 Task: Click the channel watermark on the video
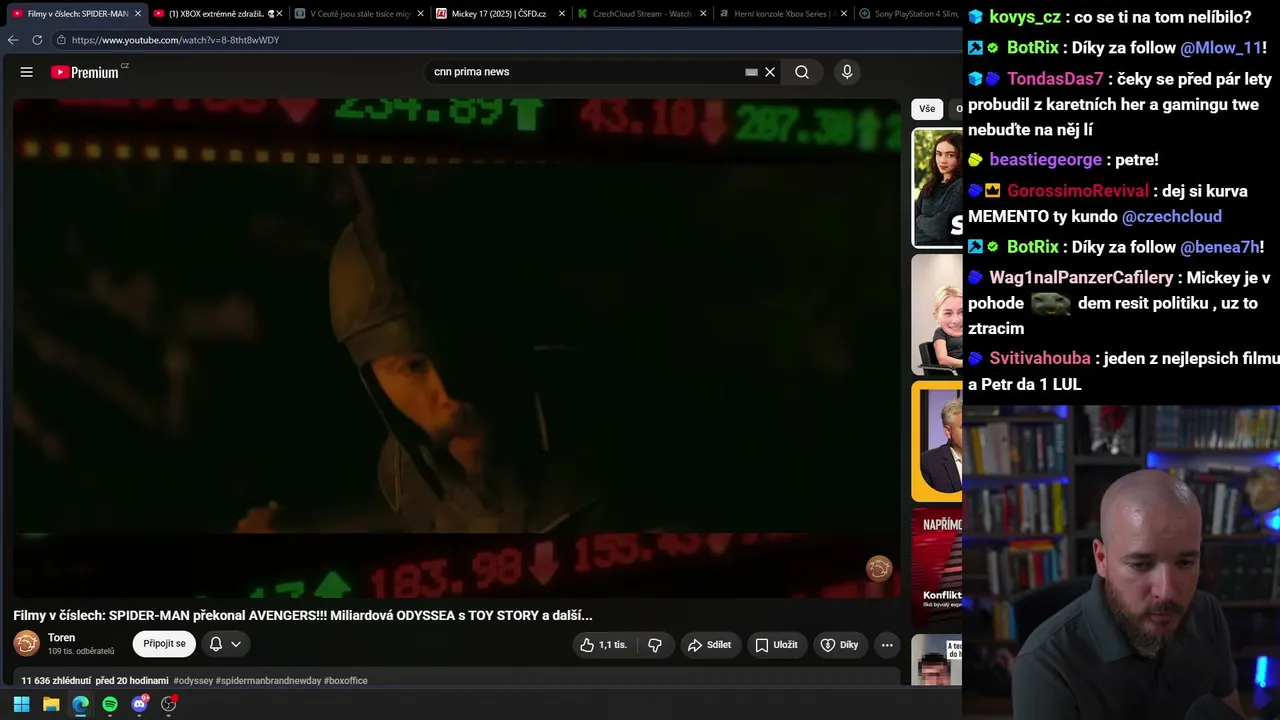pyautogui.click(x=879, y=568)
